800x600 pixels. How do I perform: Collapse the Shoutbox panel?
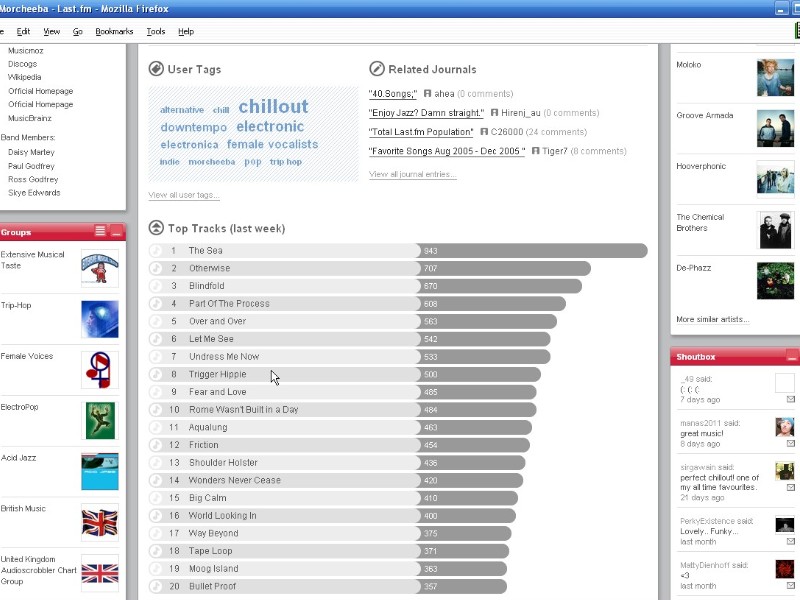pyautogui.click(x=792, y=357)
